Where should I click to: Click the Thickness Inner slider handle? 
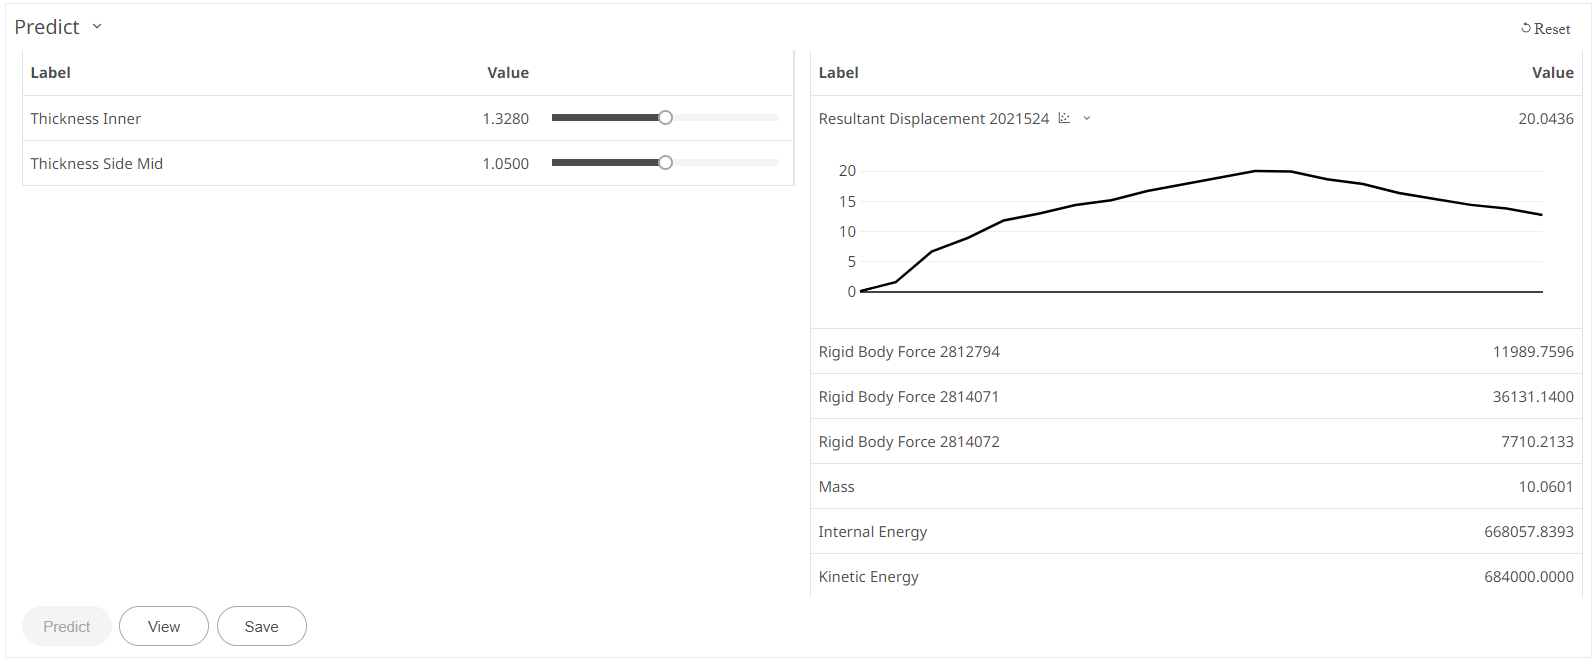click(665, 118)
